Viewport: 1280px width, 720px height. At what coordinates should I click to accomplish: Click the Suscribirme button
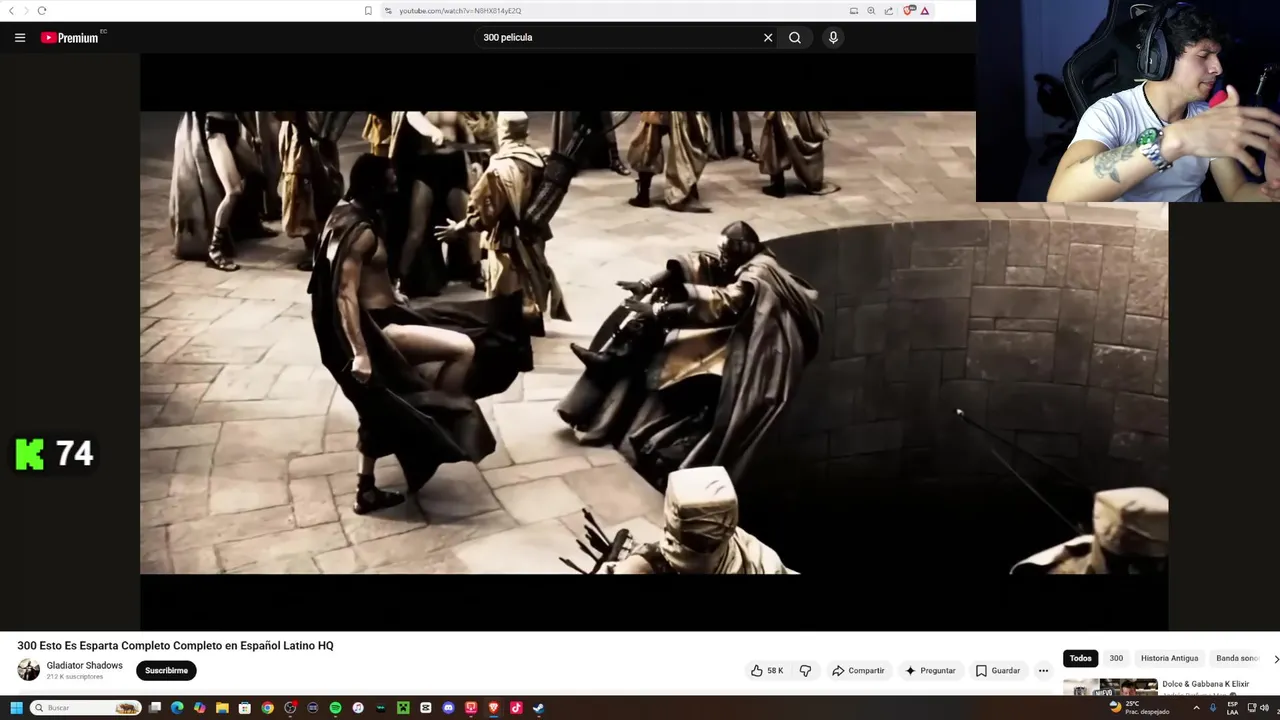(x=166, y=671)
